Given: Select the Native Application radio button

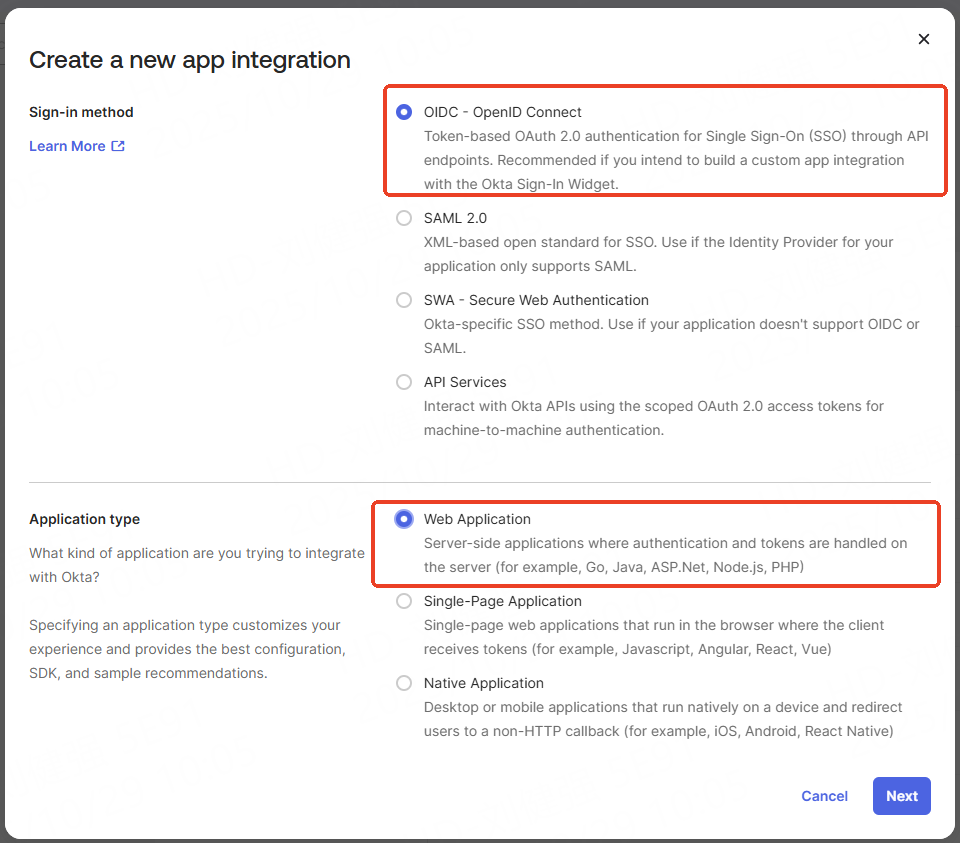Looking at the screenshot, I should tap(404, 683).
